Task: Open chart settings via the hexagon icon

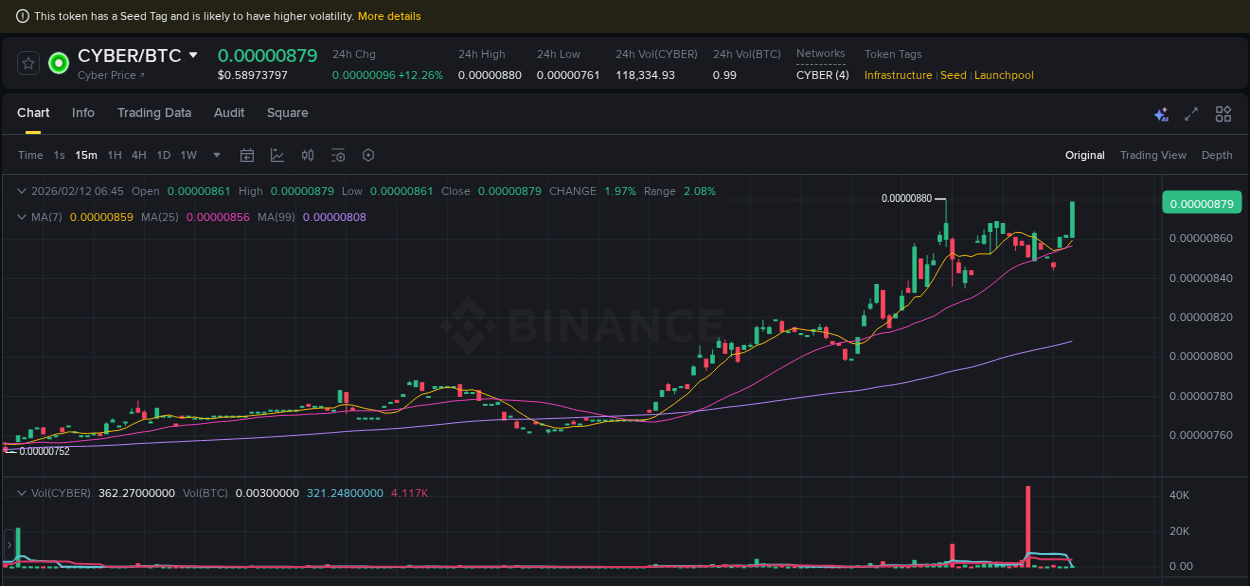Action: (368, 155)
